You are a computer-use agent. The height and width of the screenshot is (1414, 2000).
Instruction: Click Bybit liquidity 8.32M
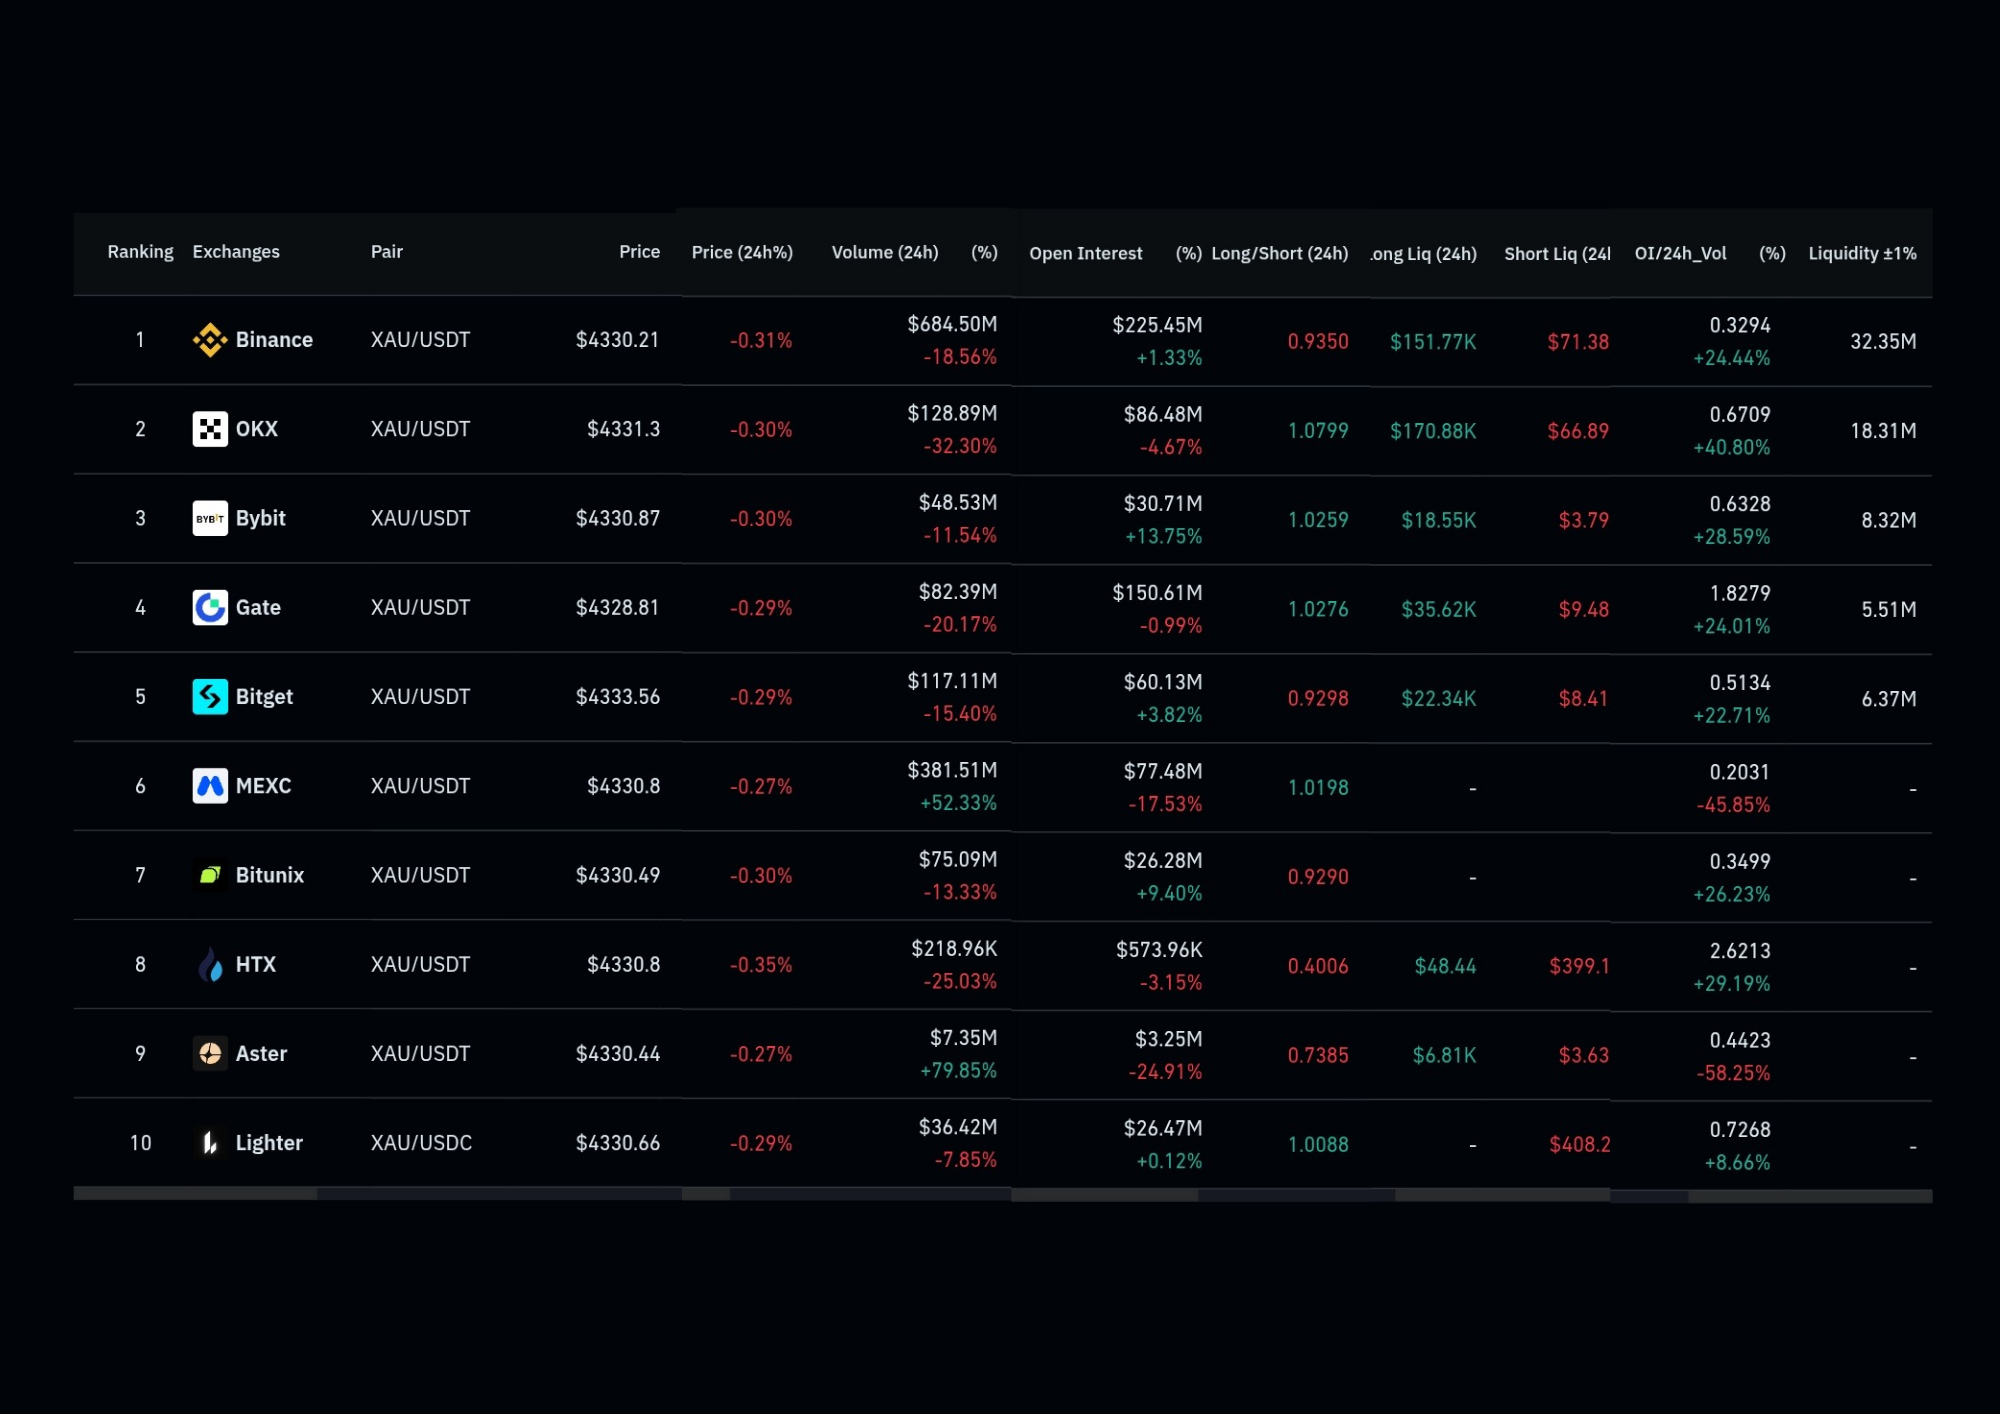pyautogui.click(x=1889, y=520)
